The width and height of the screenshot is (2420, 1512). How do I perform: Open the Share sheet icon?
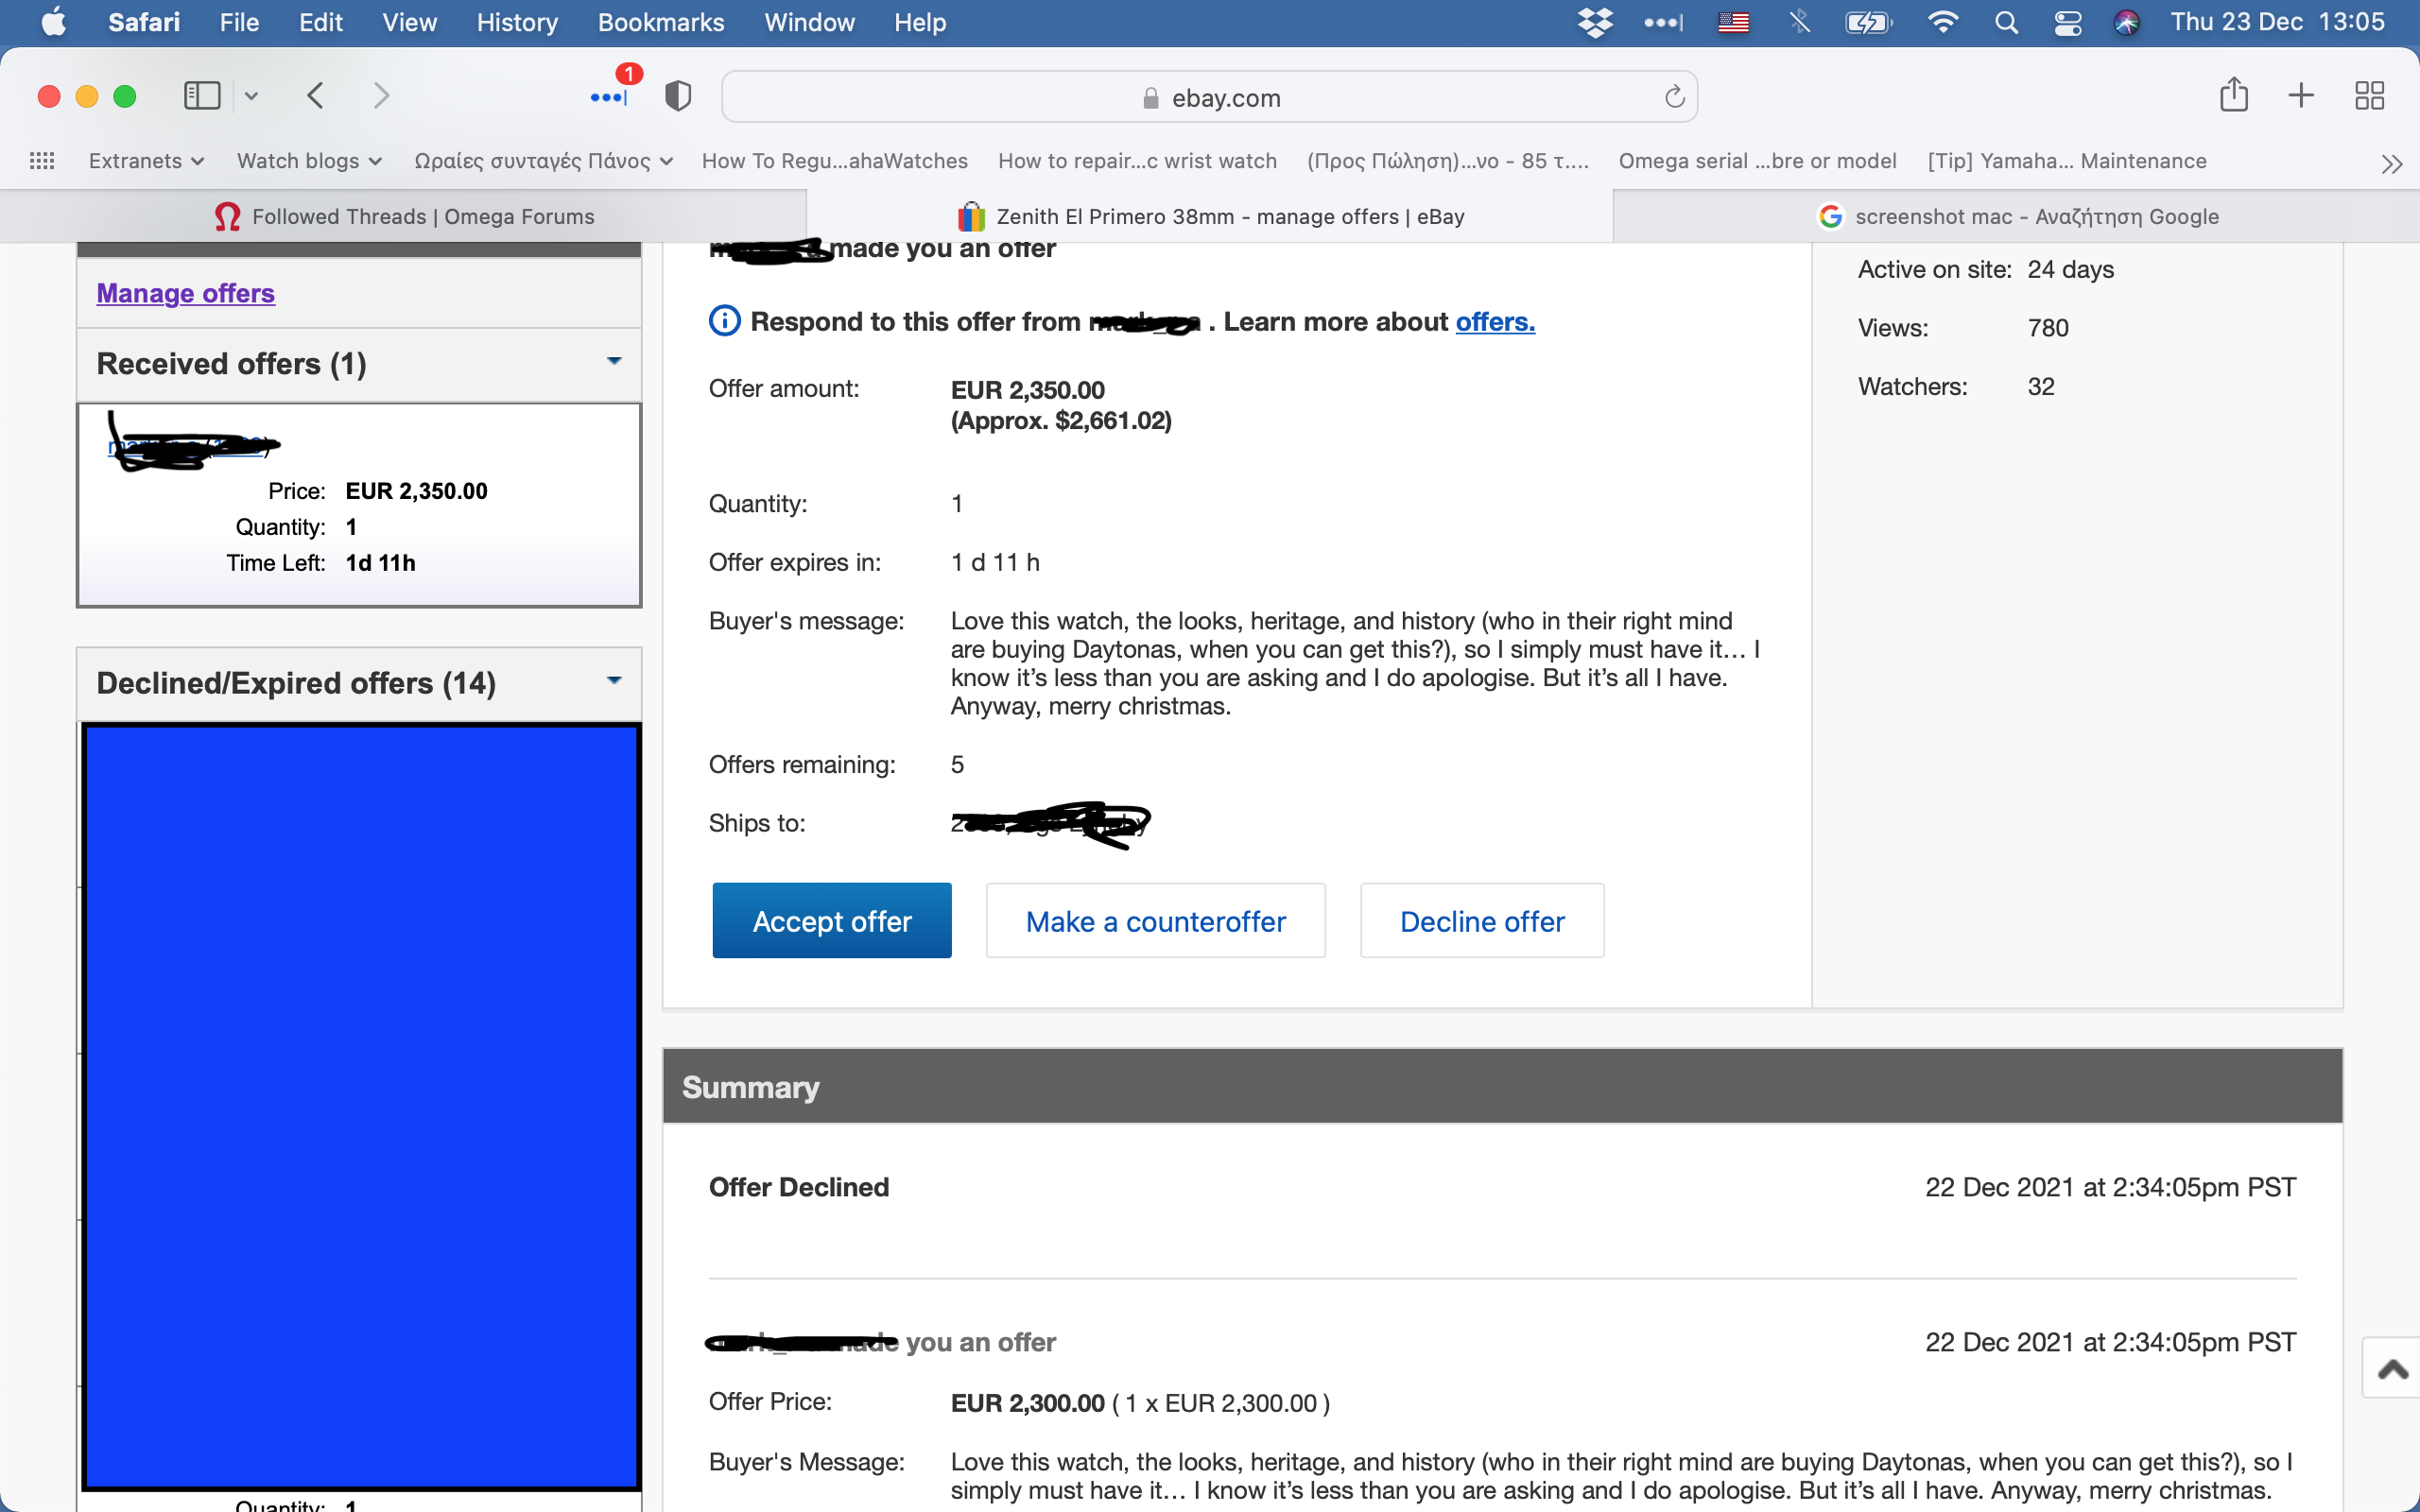pyautogui.click(x=2233, y=96)
